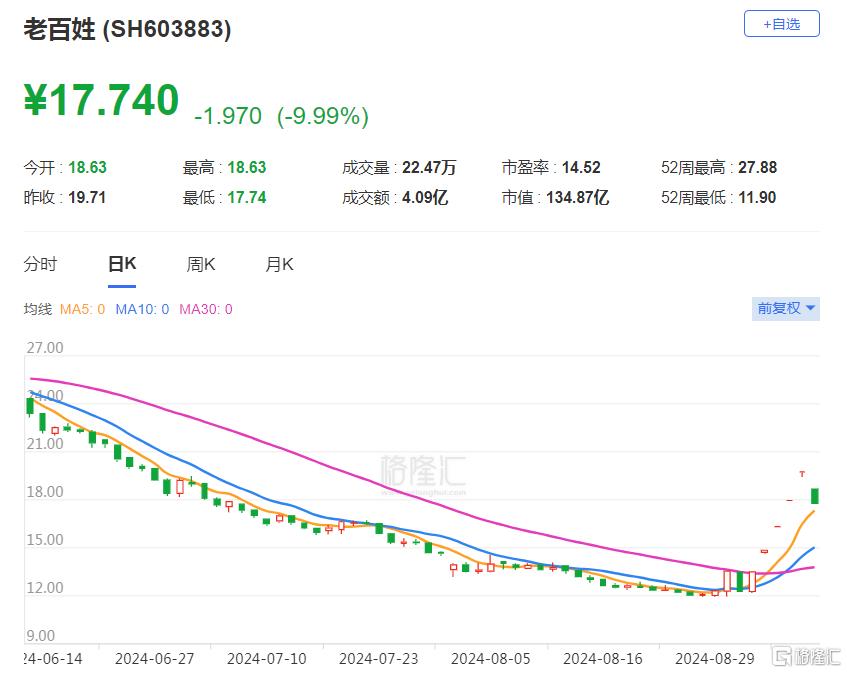This screenshot has height=673, width=847.
Task: Expand the 前复权 adjustment dropdown
Action: [785, 308]
